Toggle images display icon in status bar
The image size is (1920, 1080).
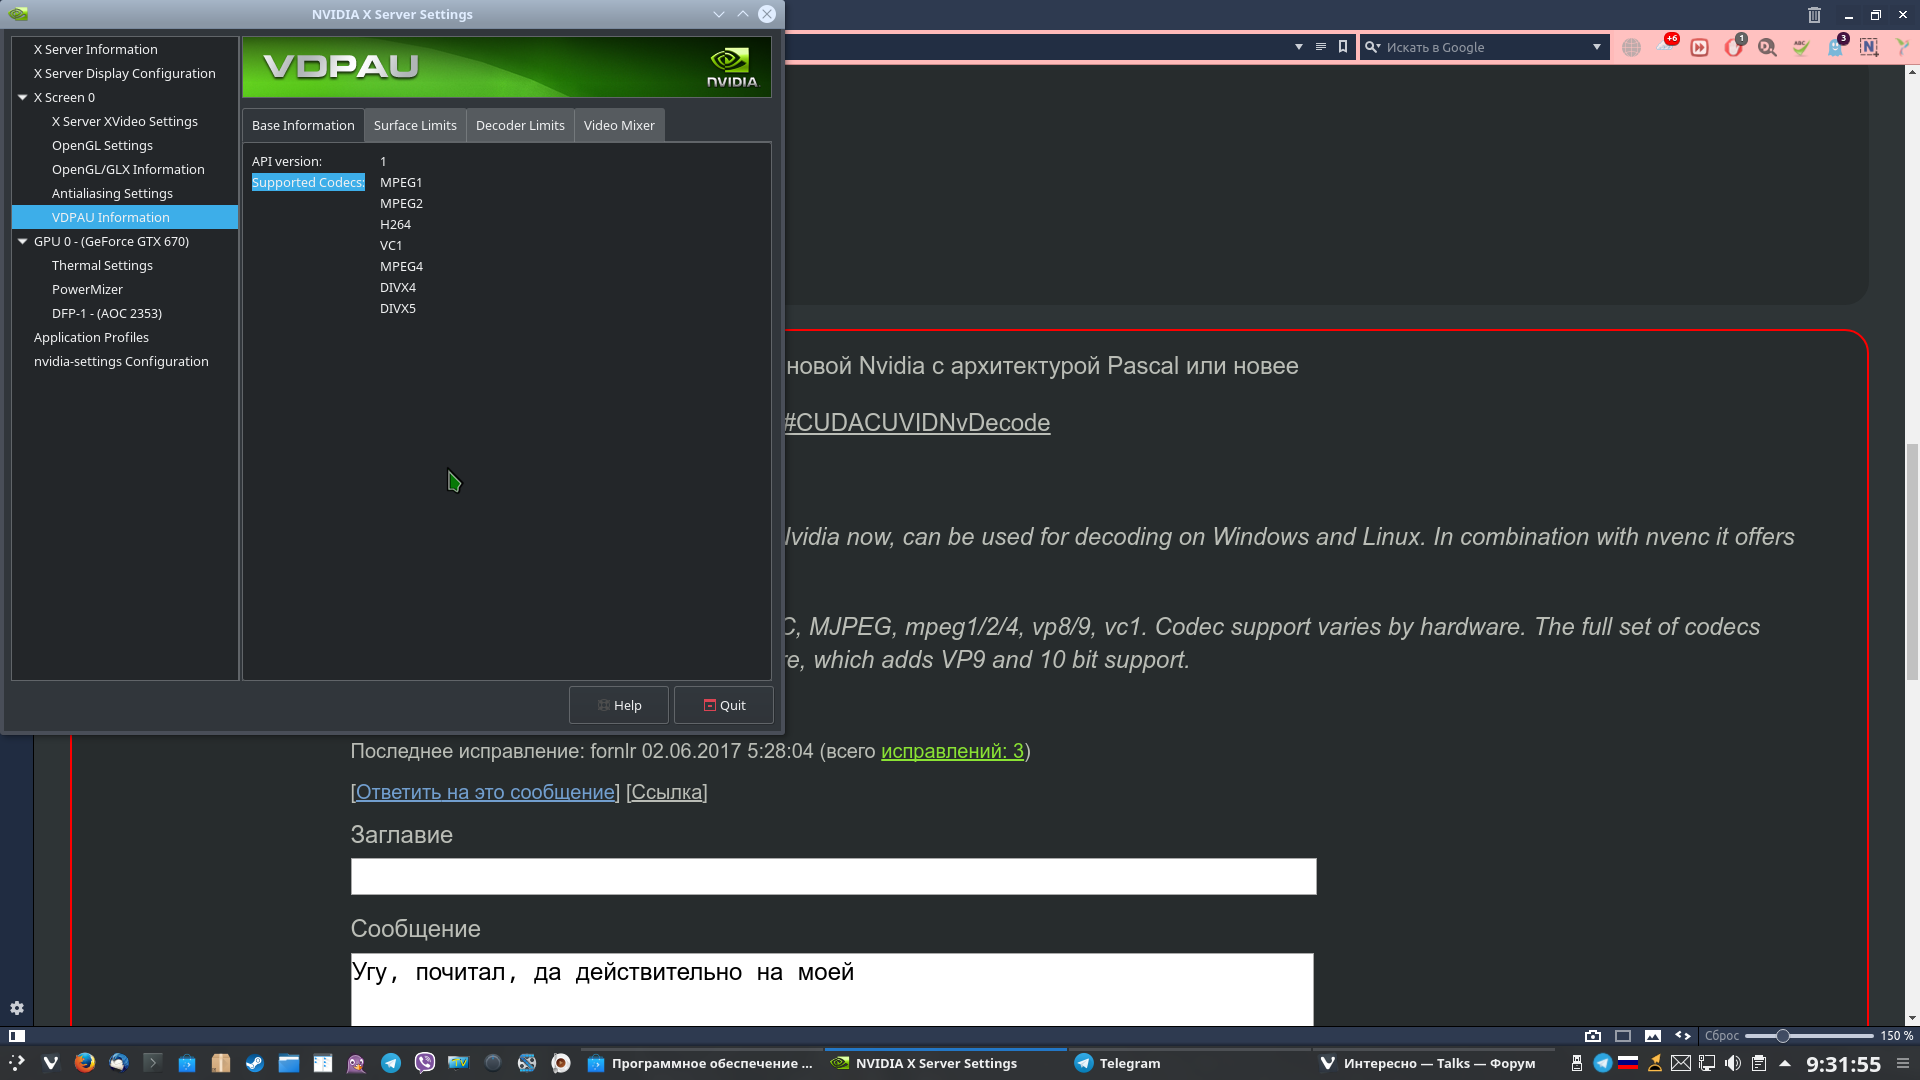(1653, 1036)
